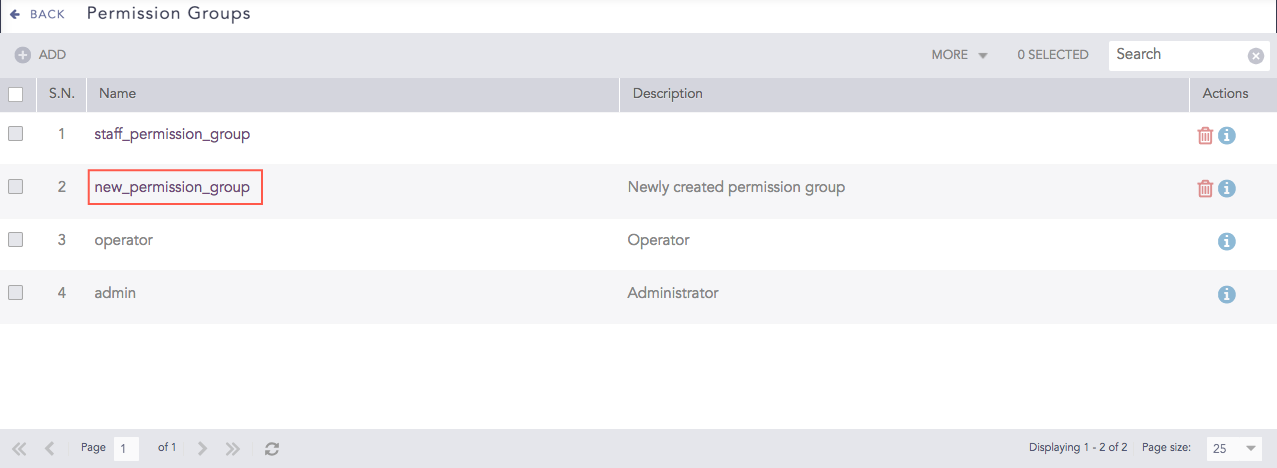Sort by the Description column header
This screenshot has height=468, width=1277.
667,93
